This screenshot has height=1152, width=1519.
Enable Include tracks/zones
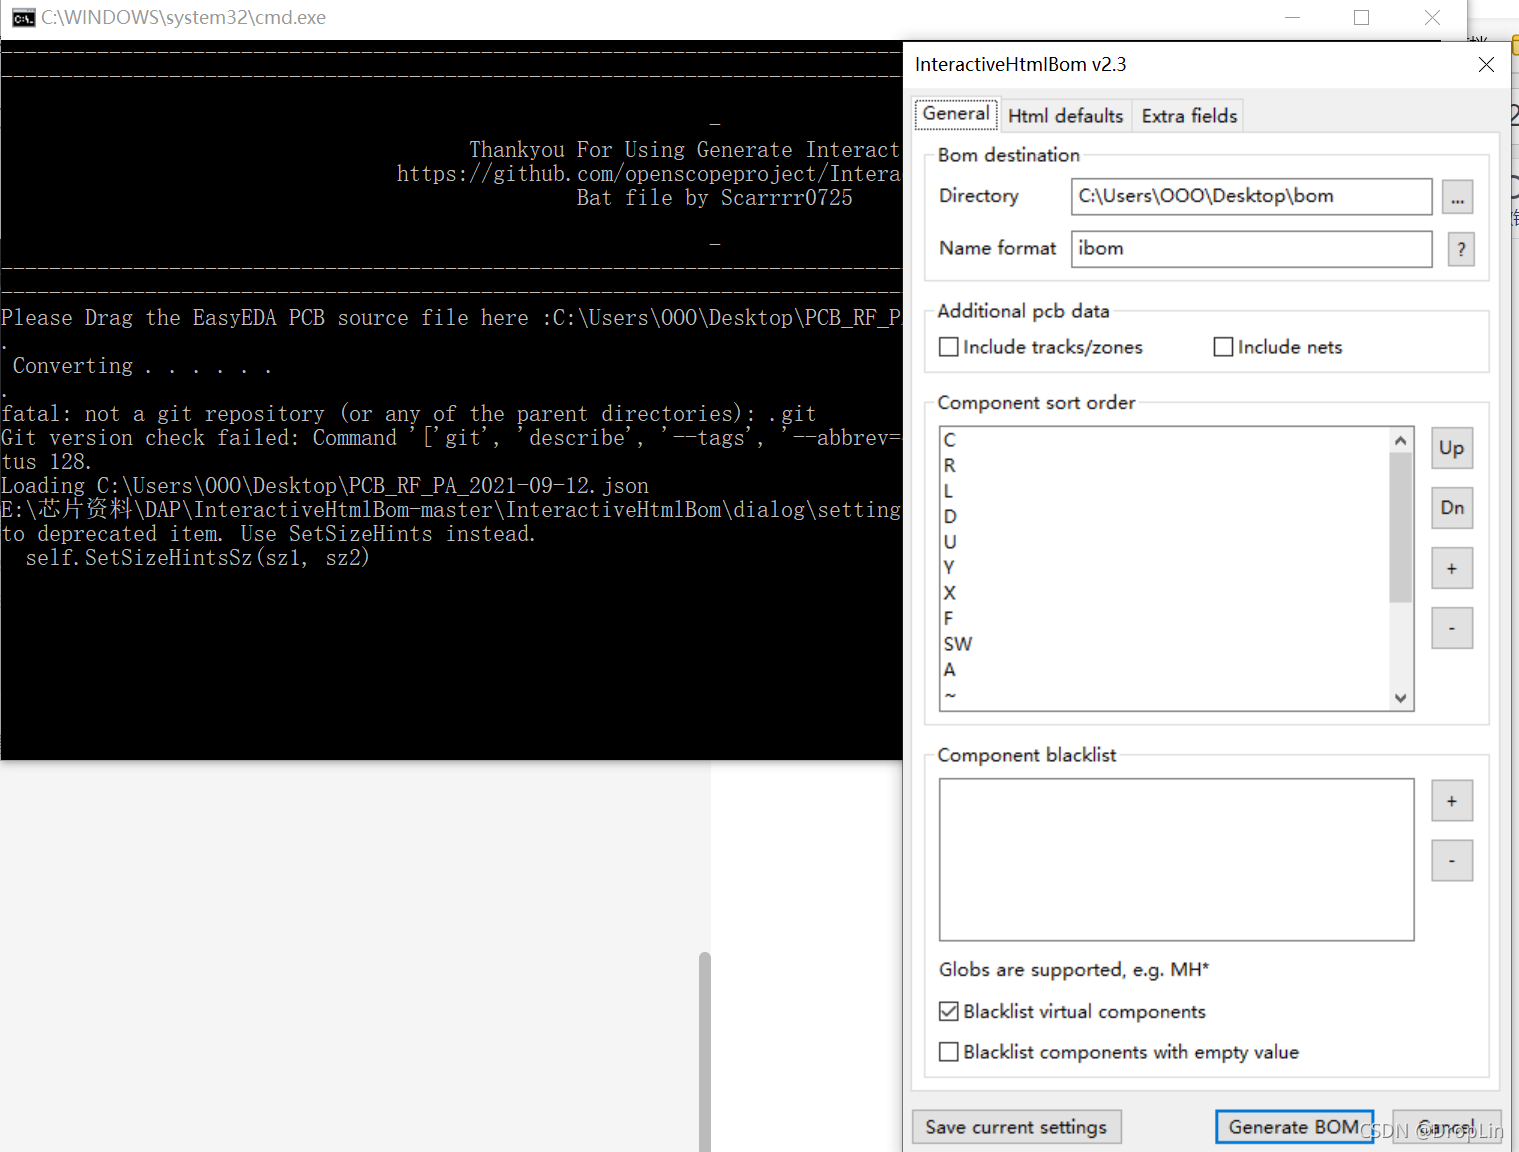point(1041,347)
